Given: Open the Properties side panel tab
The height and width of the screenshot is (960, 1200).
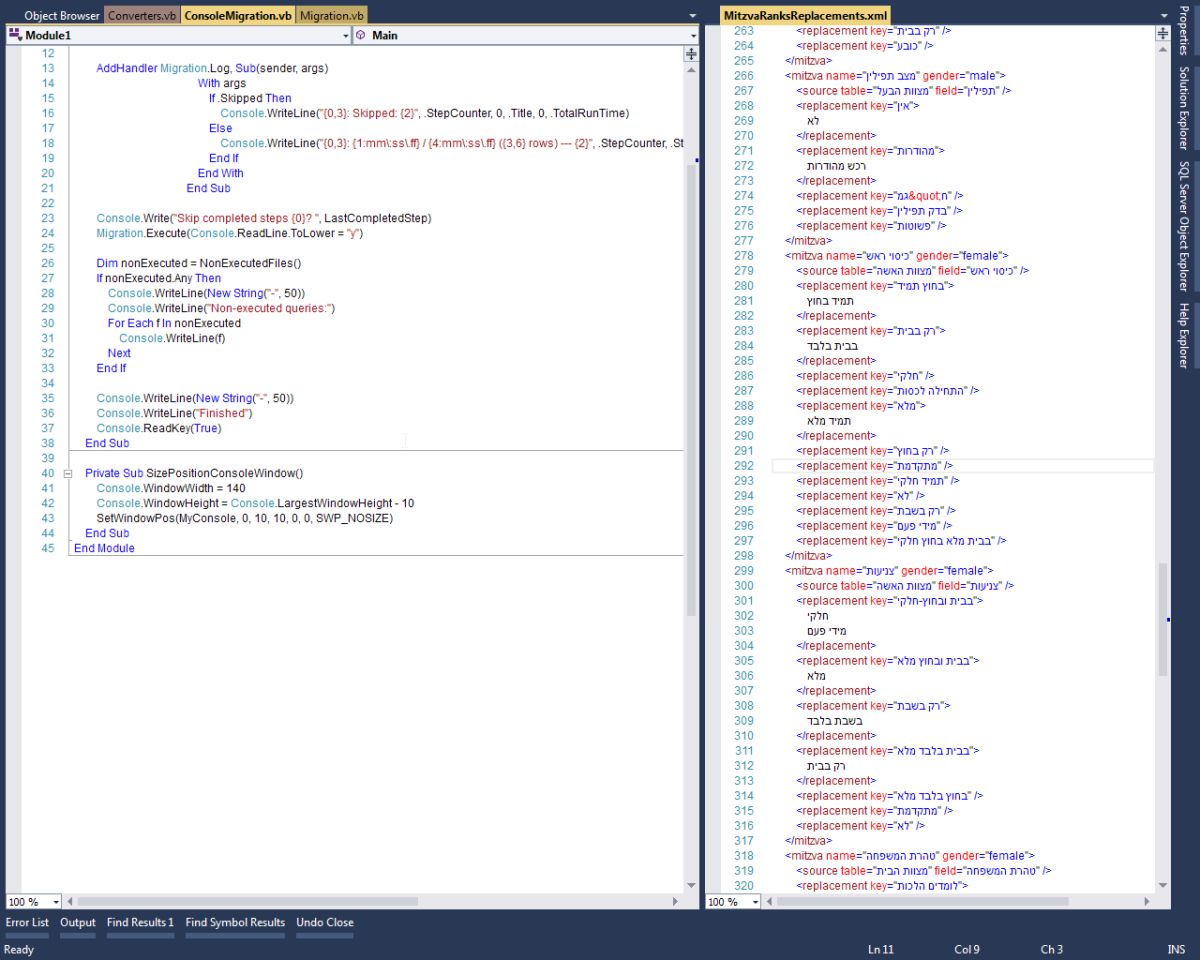Looking at the screenshot, I should click(1183, 29).
